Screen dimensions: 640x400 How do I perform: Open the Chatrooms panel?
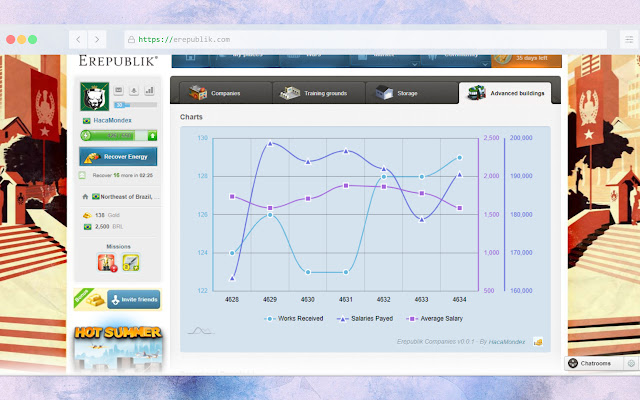click(595, 363)
